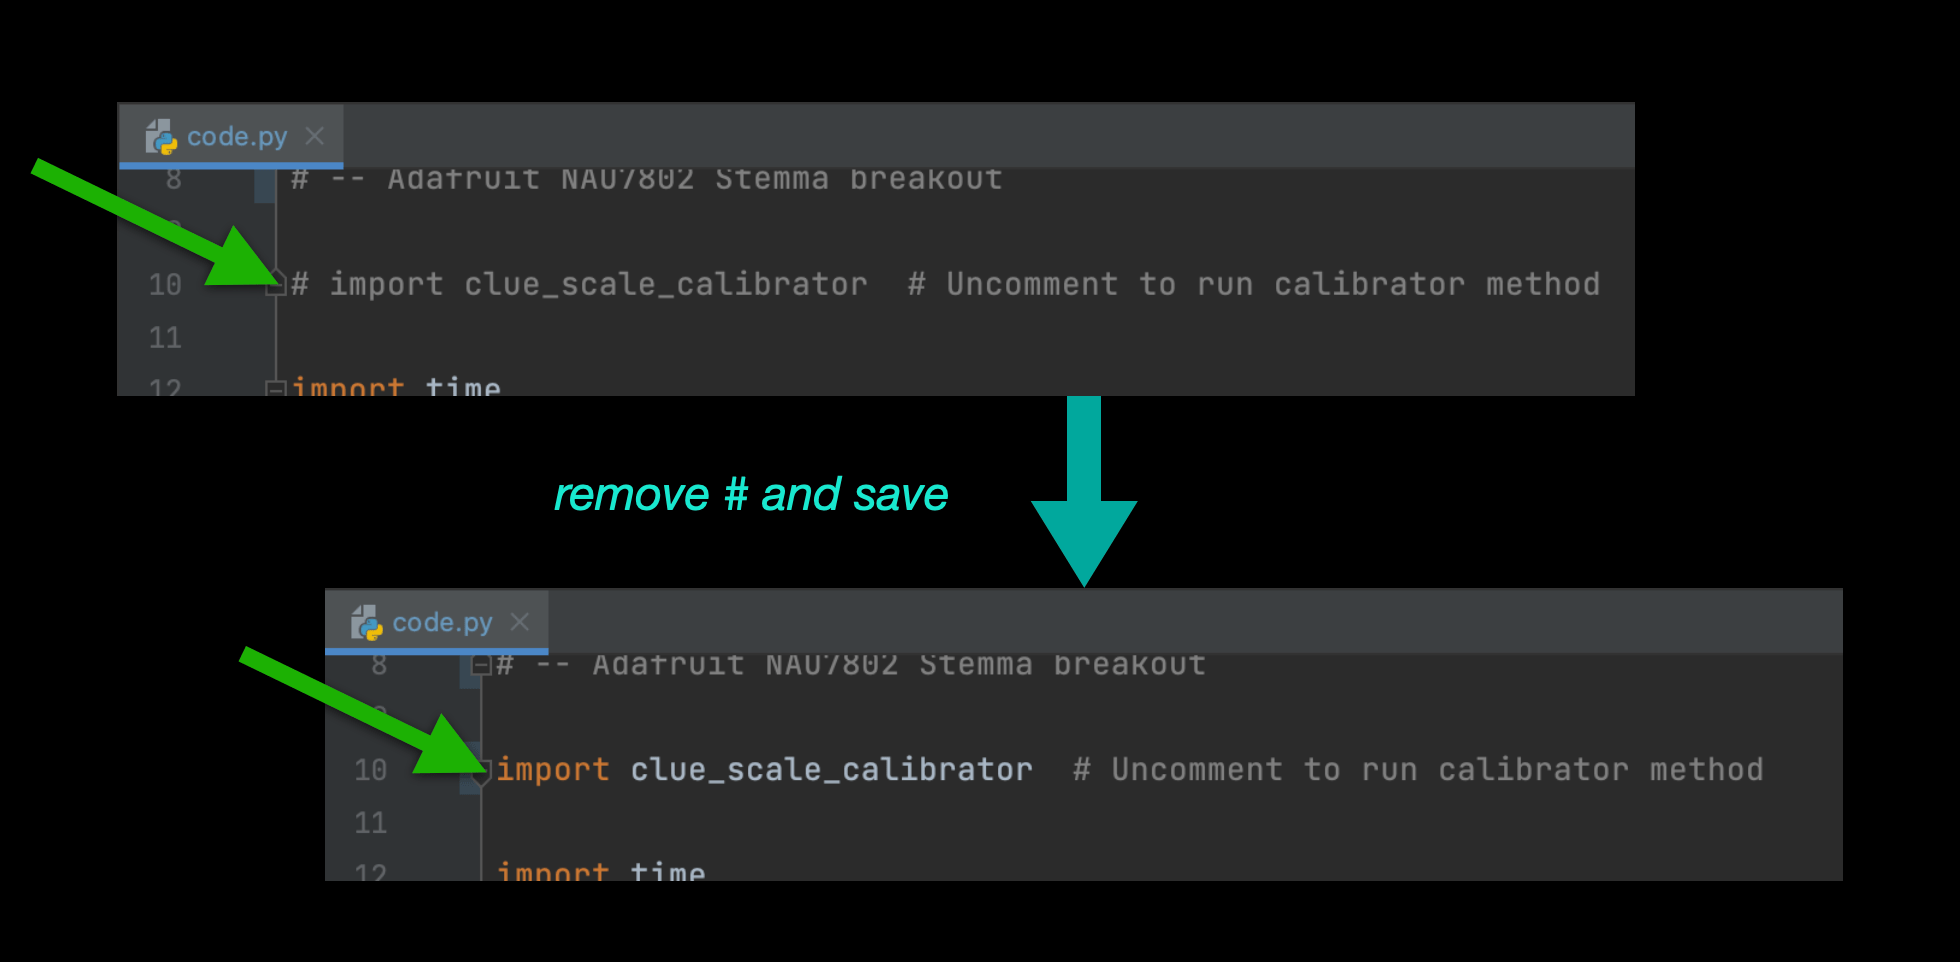1960x962 pixels.
Task: Select the code.py tab above the commented import line
Action: tap(231, 136)
